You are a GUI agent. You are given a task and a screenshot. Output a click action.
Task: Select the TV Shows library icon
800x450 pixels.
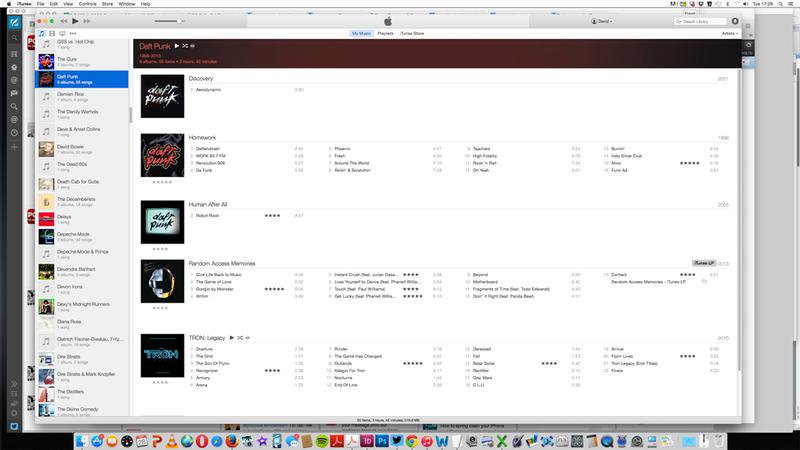[62, 33]
